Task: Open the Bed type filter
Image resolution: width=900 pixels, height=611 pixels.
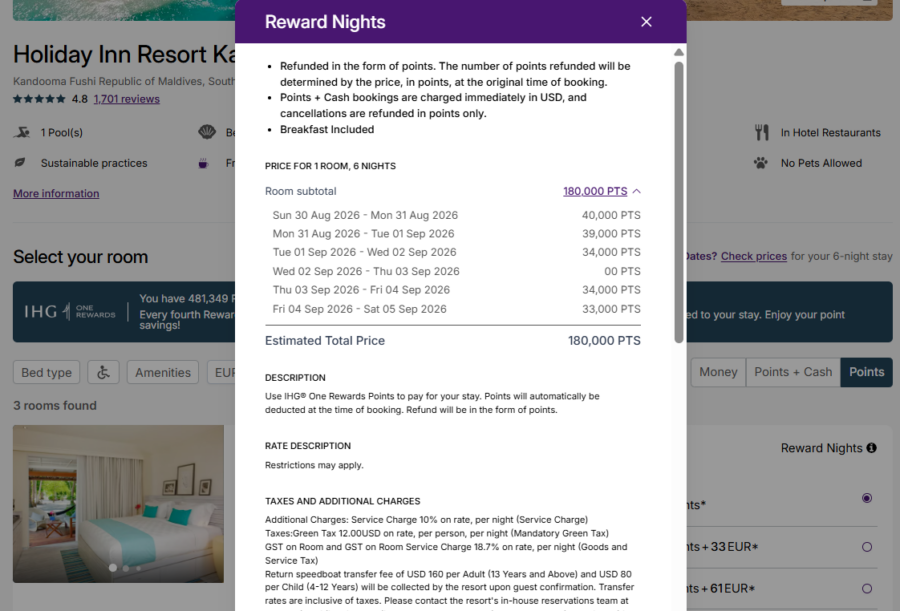Action: click(46, 372)
